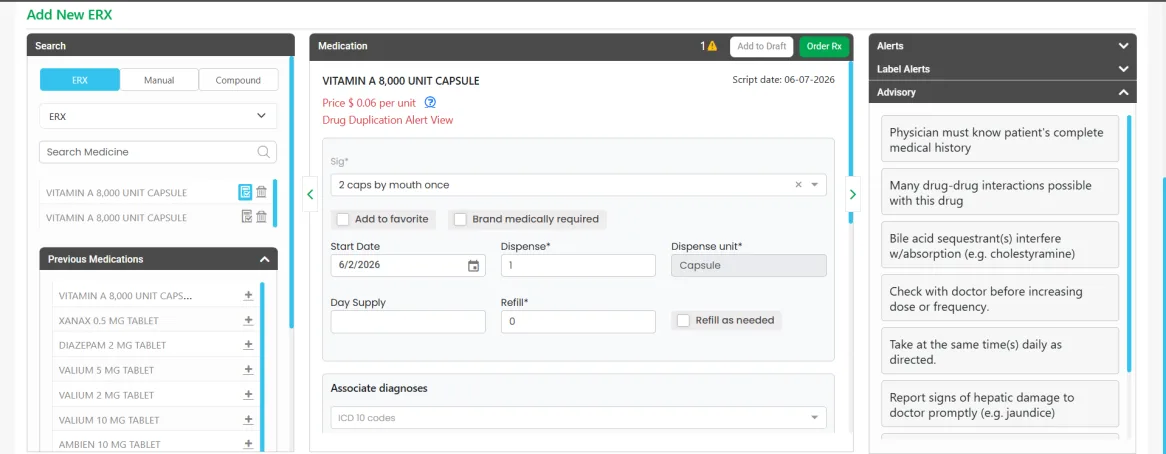Open Drug Duplication Alert View link

pyautogui.click(x=387, y=120)
